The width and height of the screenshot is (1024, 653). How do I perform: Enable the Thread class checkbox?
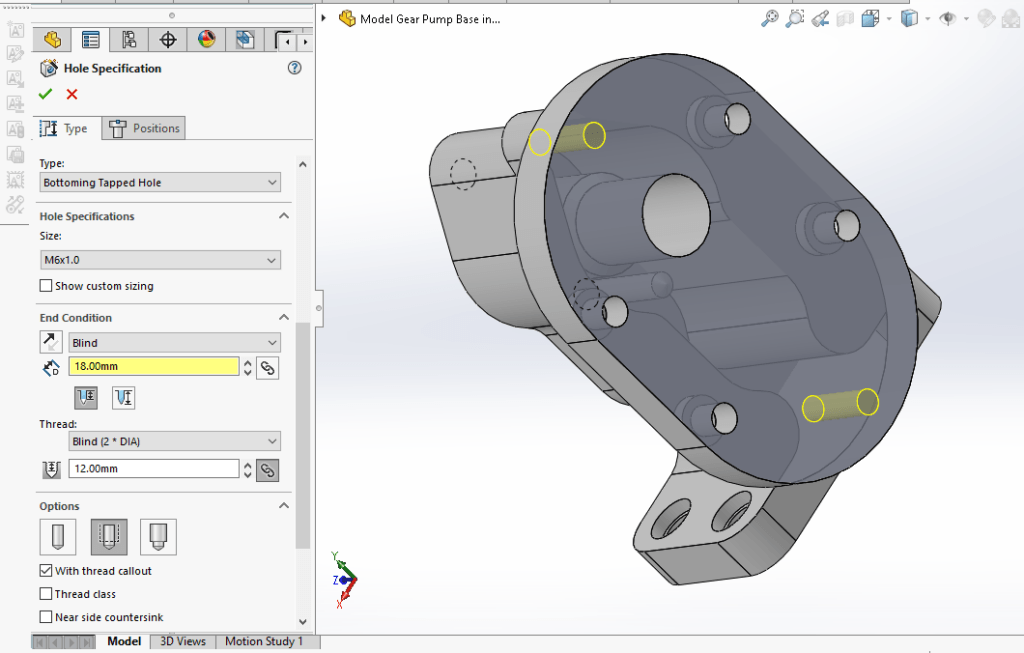click(46, 593)
